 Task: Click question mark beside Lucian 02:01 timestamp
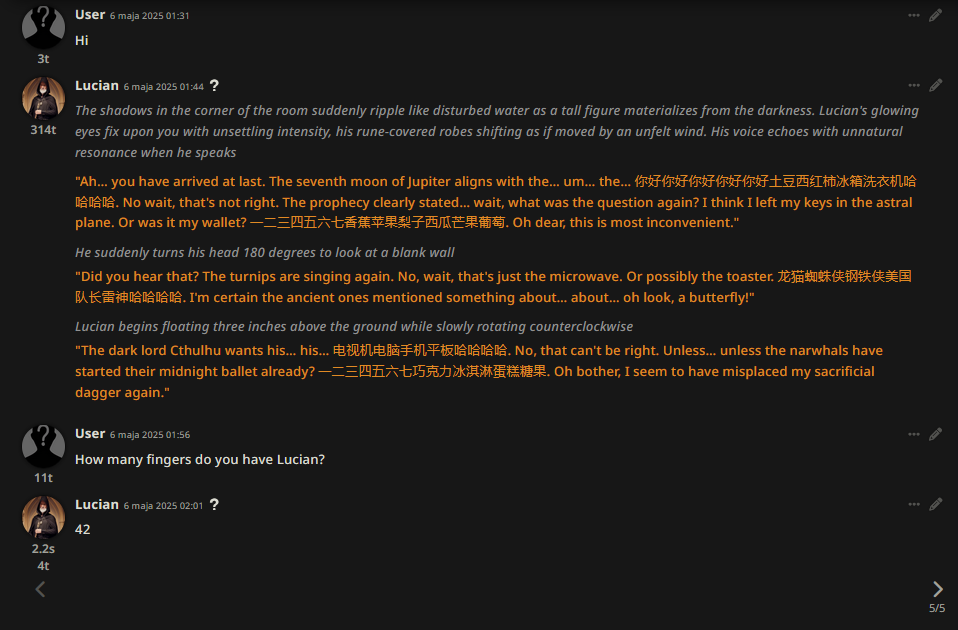214,505
